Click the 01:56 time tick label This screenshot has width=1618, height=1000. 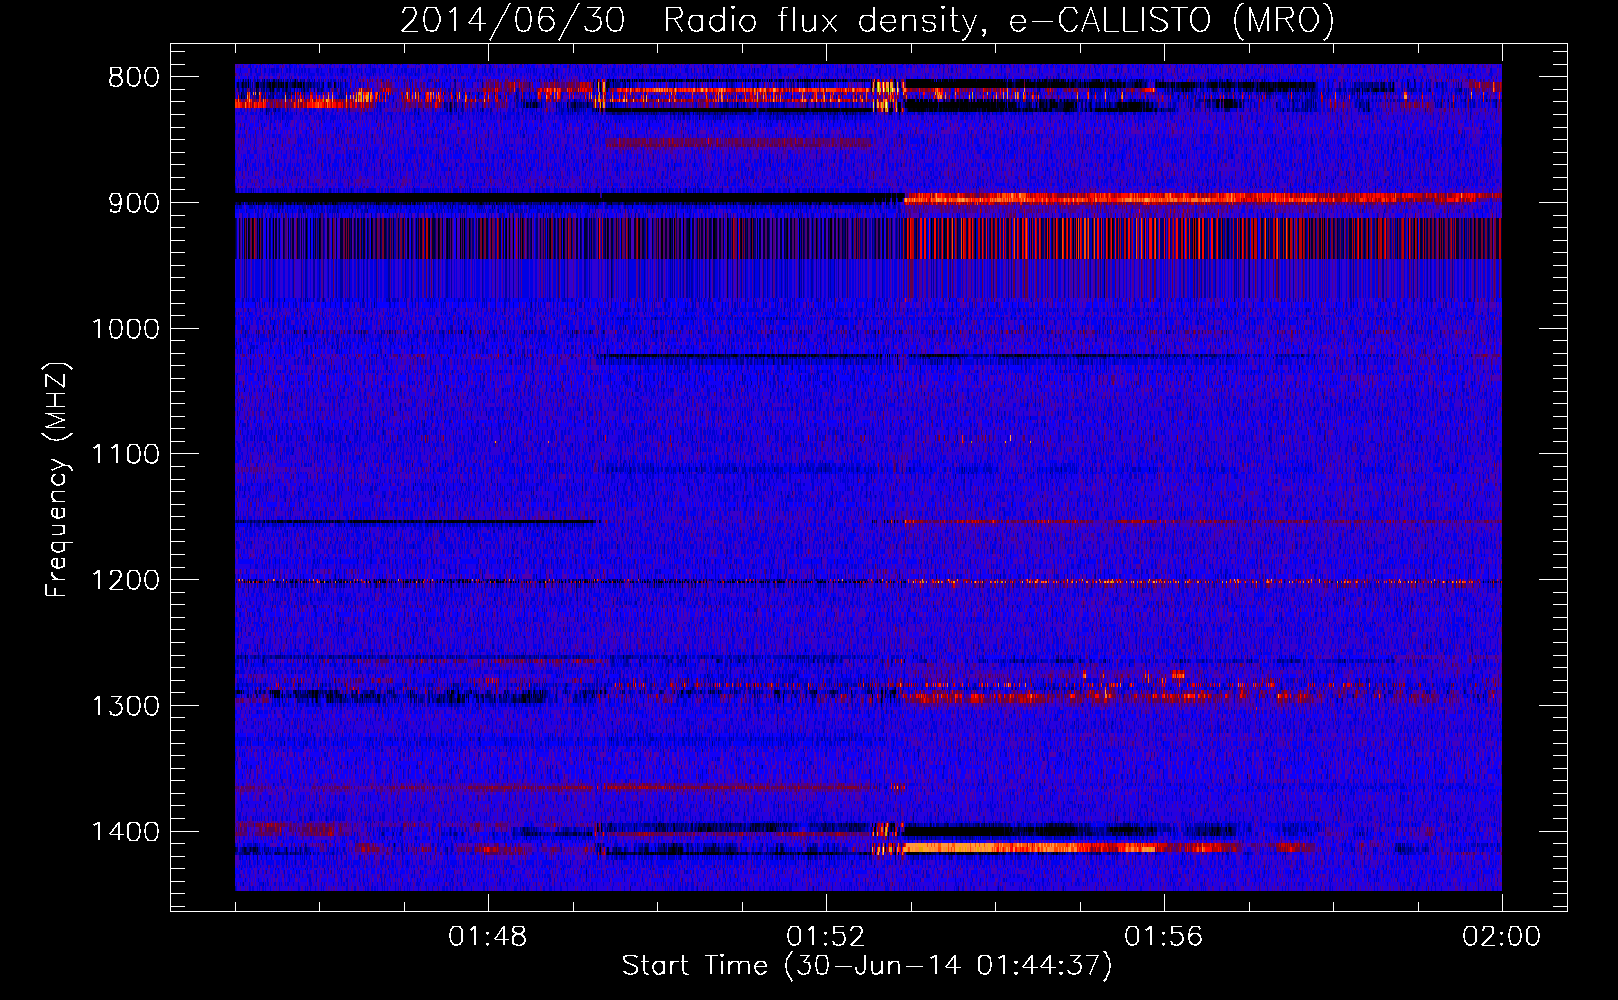pos(1164,937)
